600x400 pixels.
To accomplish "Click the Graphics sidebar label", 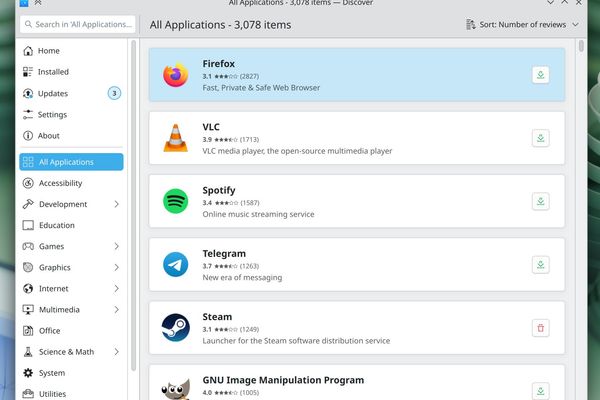I will pos(55,268).
